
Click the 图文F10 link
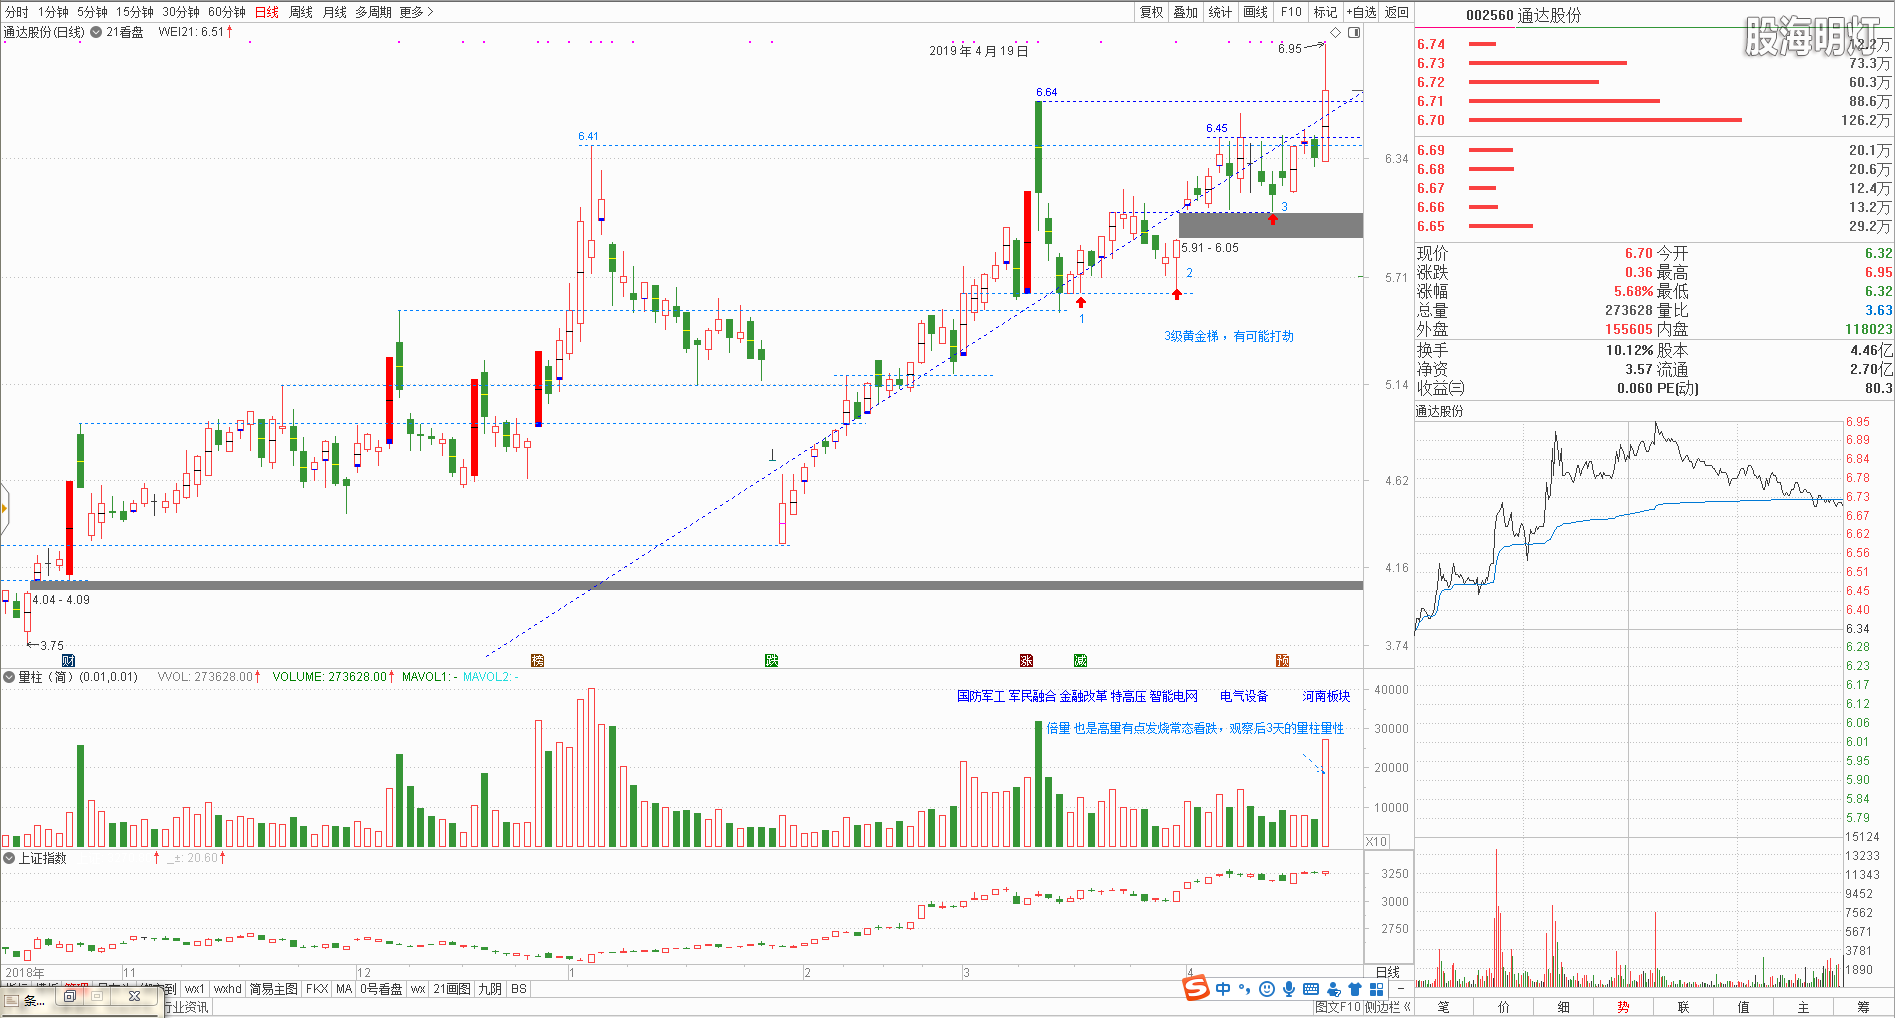tap(1338, 1007)
